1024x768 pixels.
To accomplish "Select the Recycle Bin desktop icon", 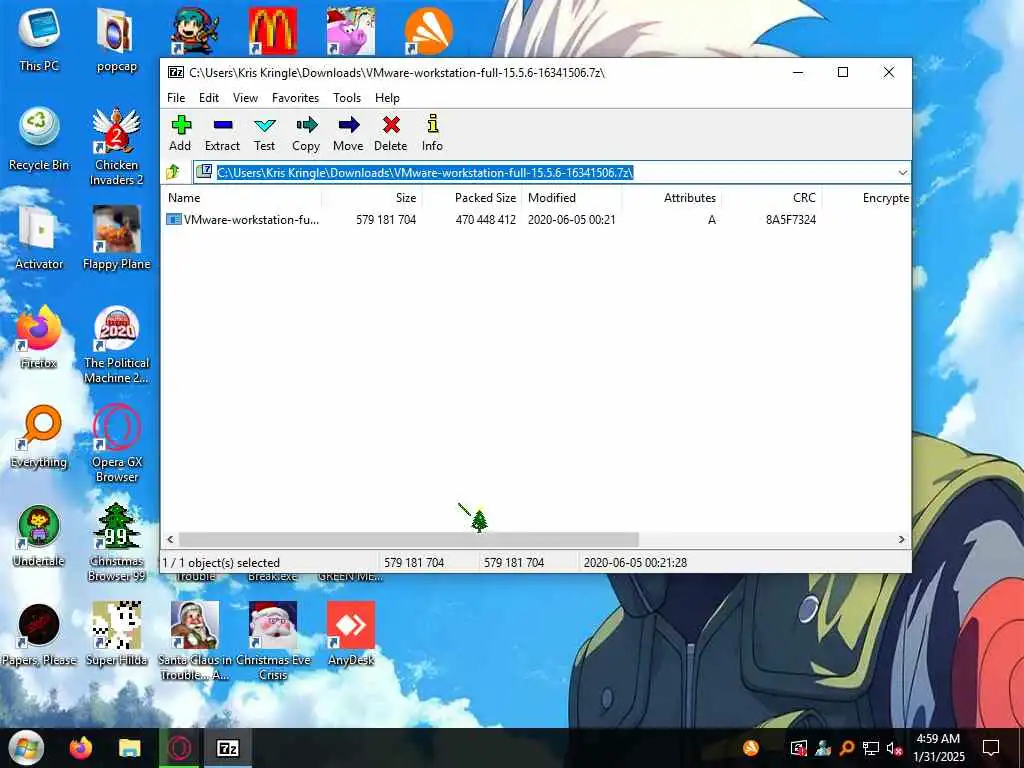I will [x=39, y=138].
